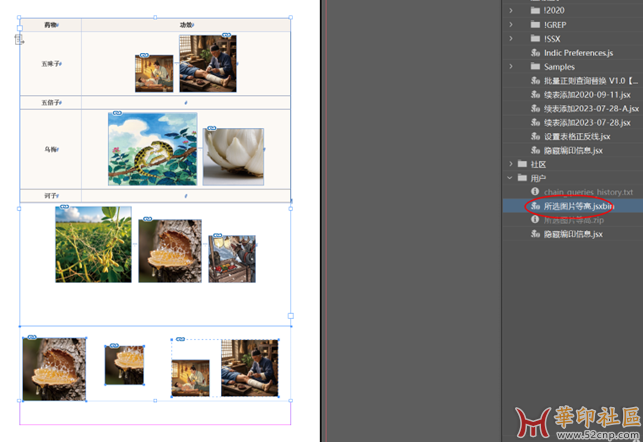Select the green soybean field image
The image size is (643, 442).
pyautogui.click(x=93, y=244)
